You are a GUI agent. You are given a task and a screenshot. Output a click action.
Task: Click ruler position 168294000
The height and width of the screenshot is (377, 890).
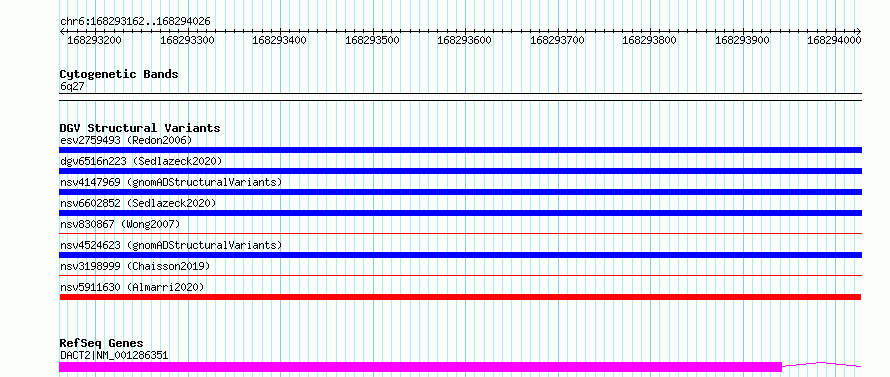[x=835, y=40]
